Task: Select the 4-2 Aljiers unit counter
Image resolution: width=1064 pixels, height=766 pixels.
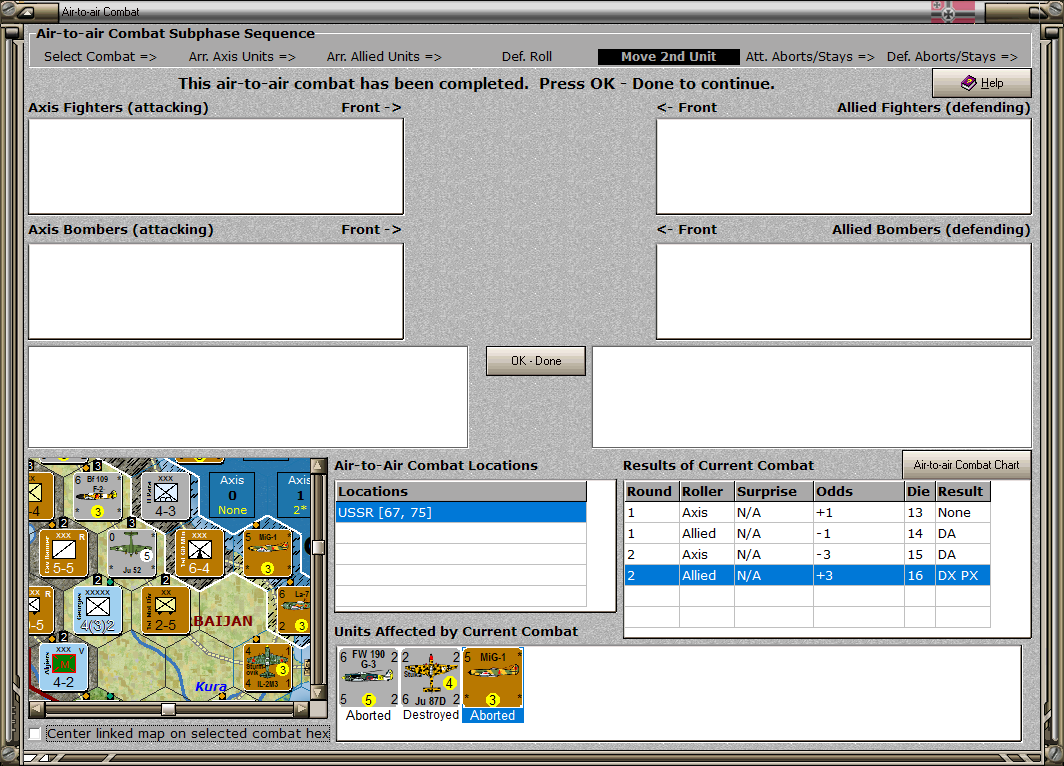Action: (63, 667)
